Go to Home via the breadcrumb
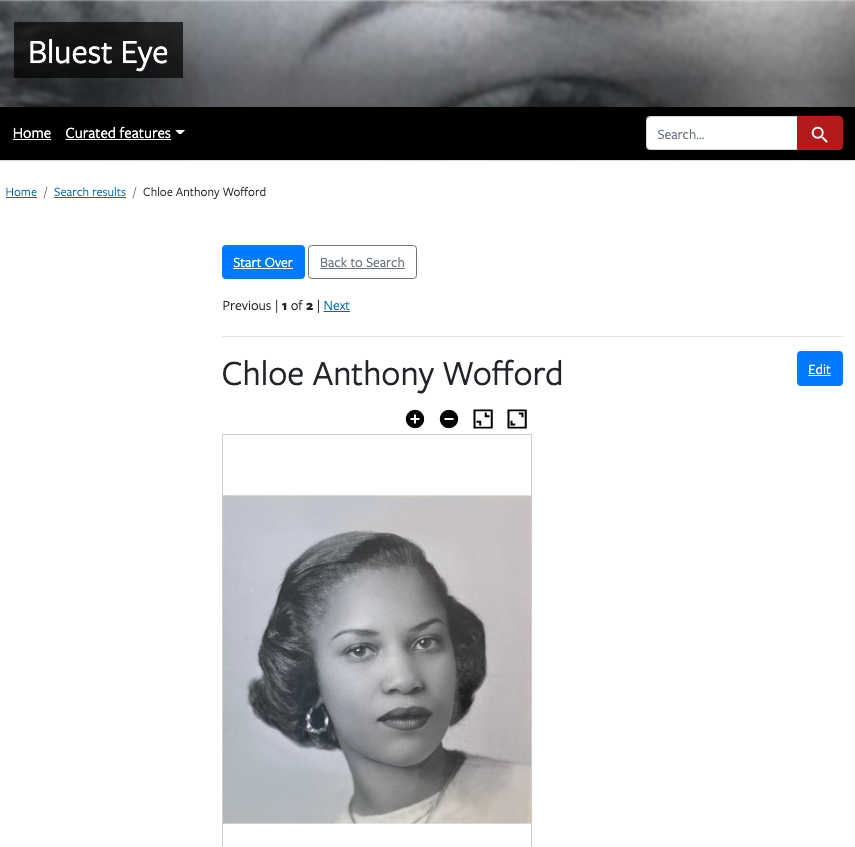This screenshot has height=847, width=855. 21,192
